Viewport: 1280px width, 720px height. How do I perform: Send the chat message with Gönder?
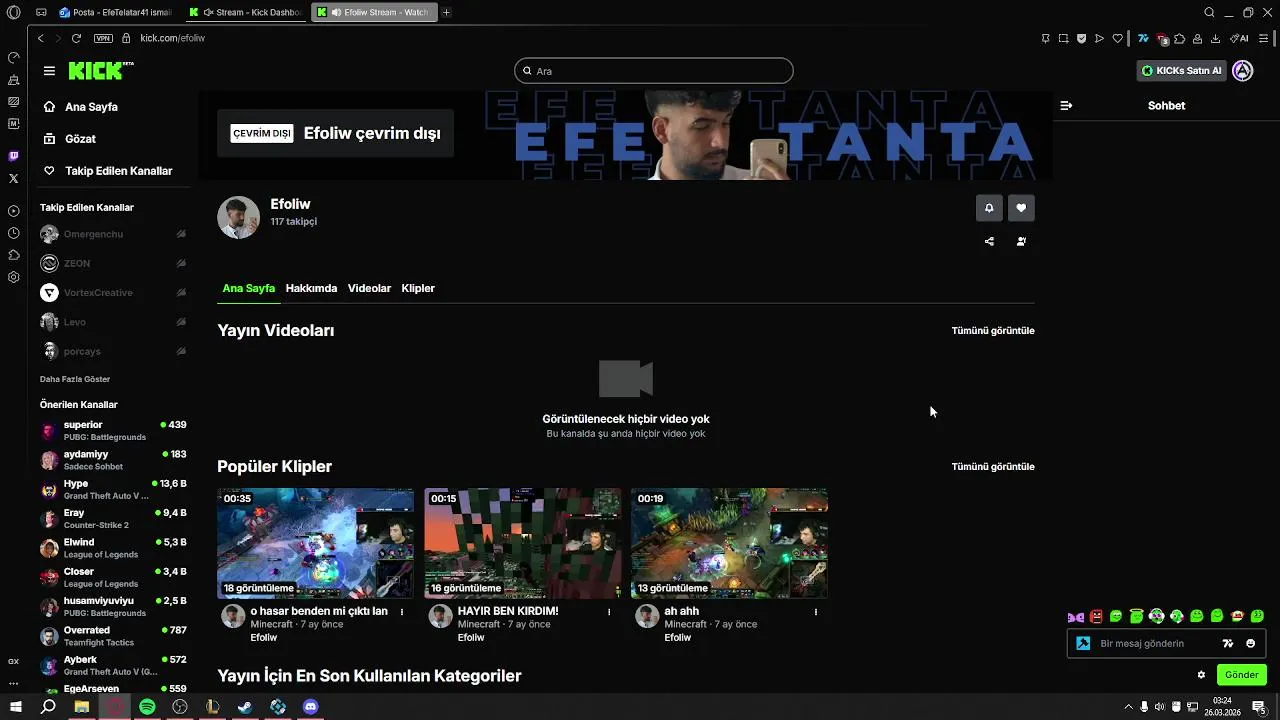tap(1241, 675)
